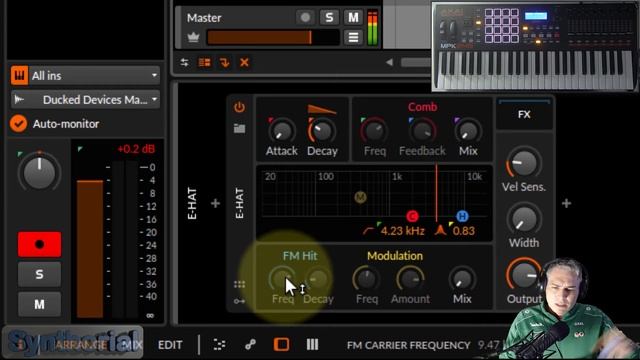Click the Vel Sens. knob
Screen dimensions: 640x360
point(524,163)
